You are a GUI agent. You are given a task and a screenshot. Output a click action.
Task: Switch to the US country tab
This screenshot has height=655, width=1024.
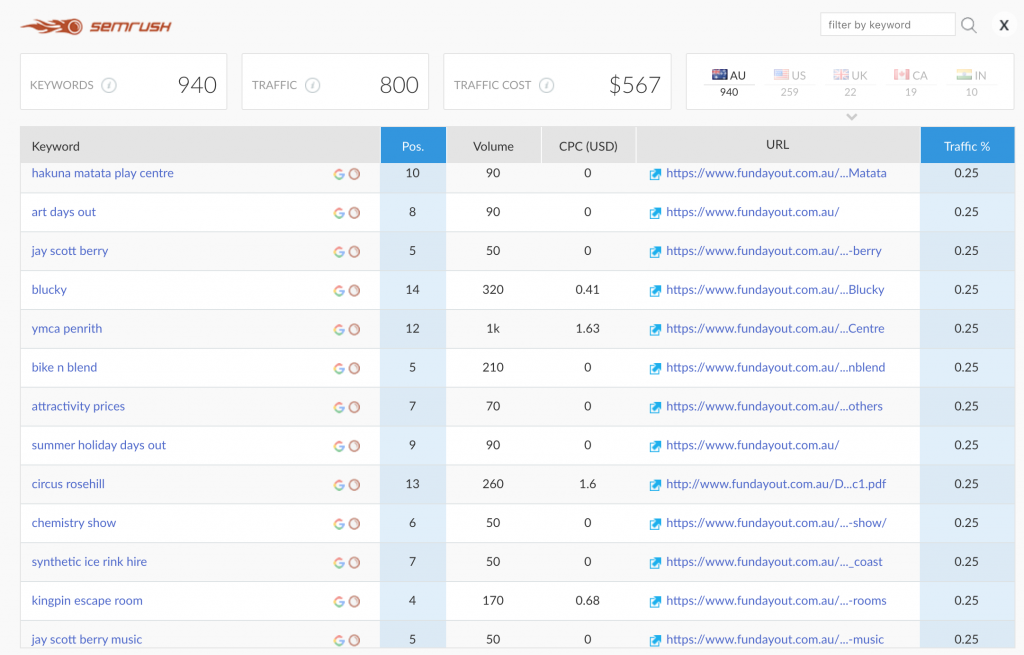pyautogui.click(x=790, y=82)
